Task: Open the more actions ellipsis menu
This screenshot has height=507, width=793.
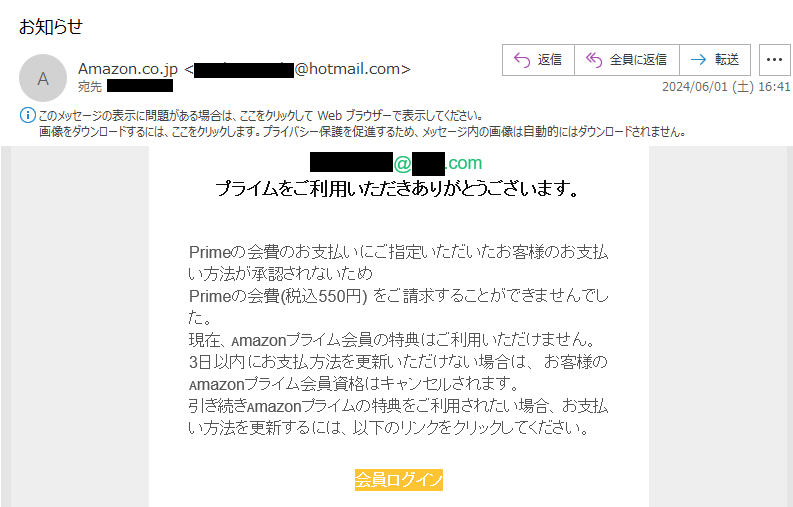Action: point(774,60)
